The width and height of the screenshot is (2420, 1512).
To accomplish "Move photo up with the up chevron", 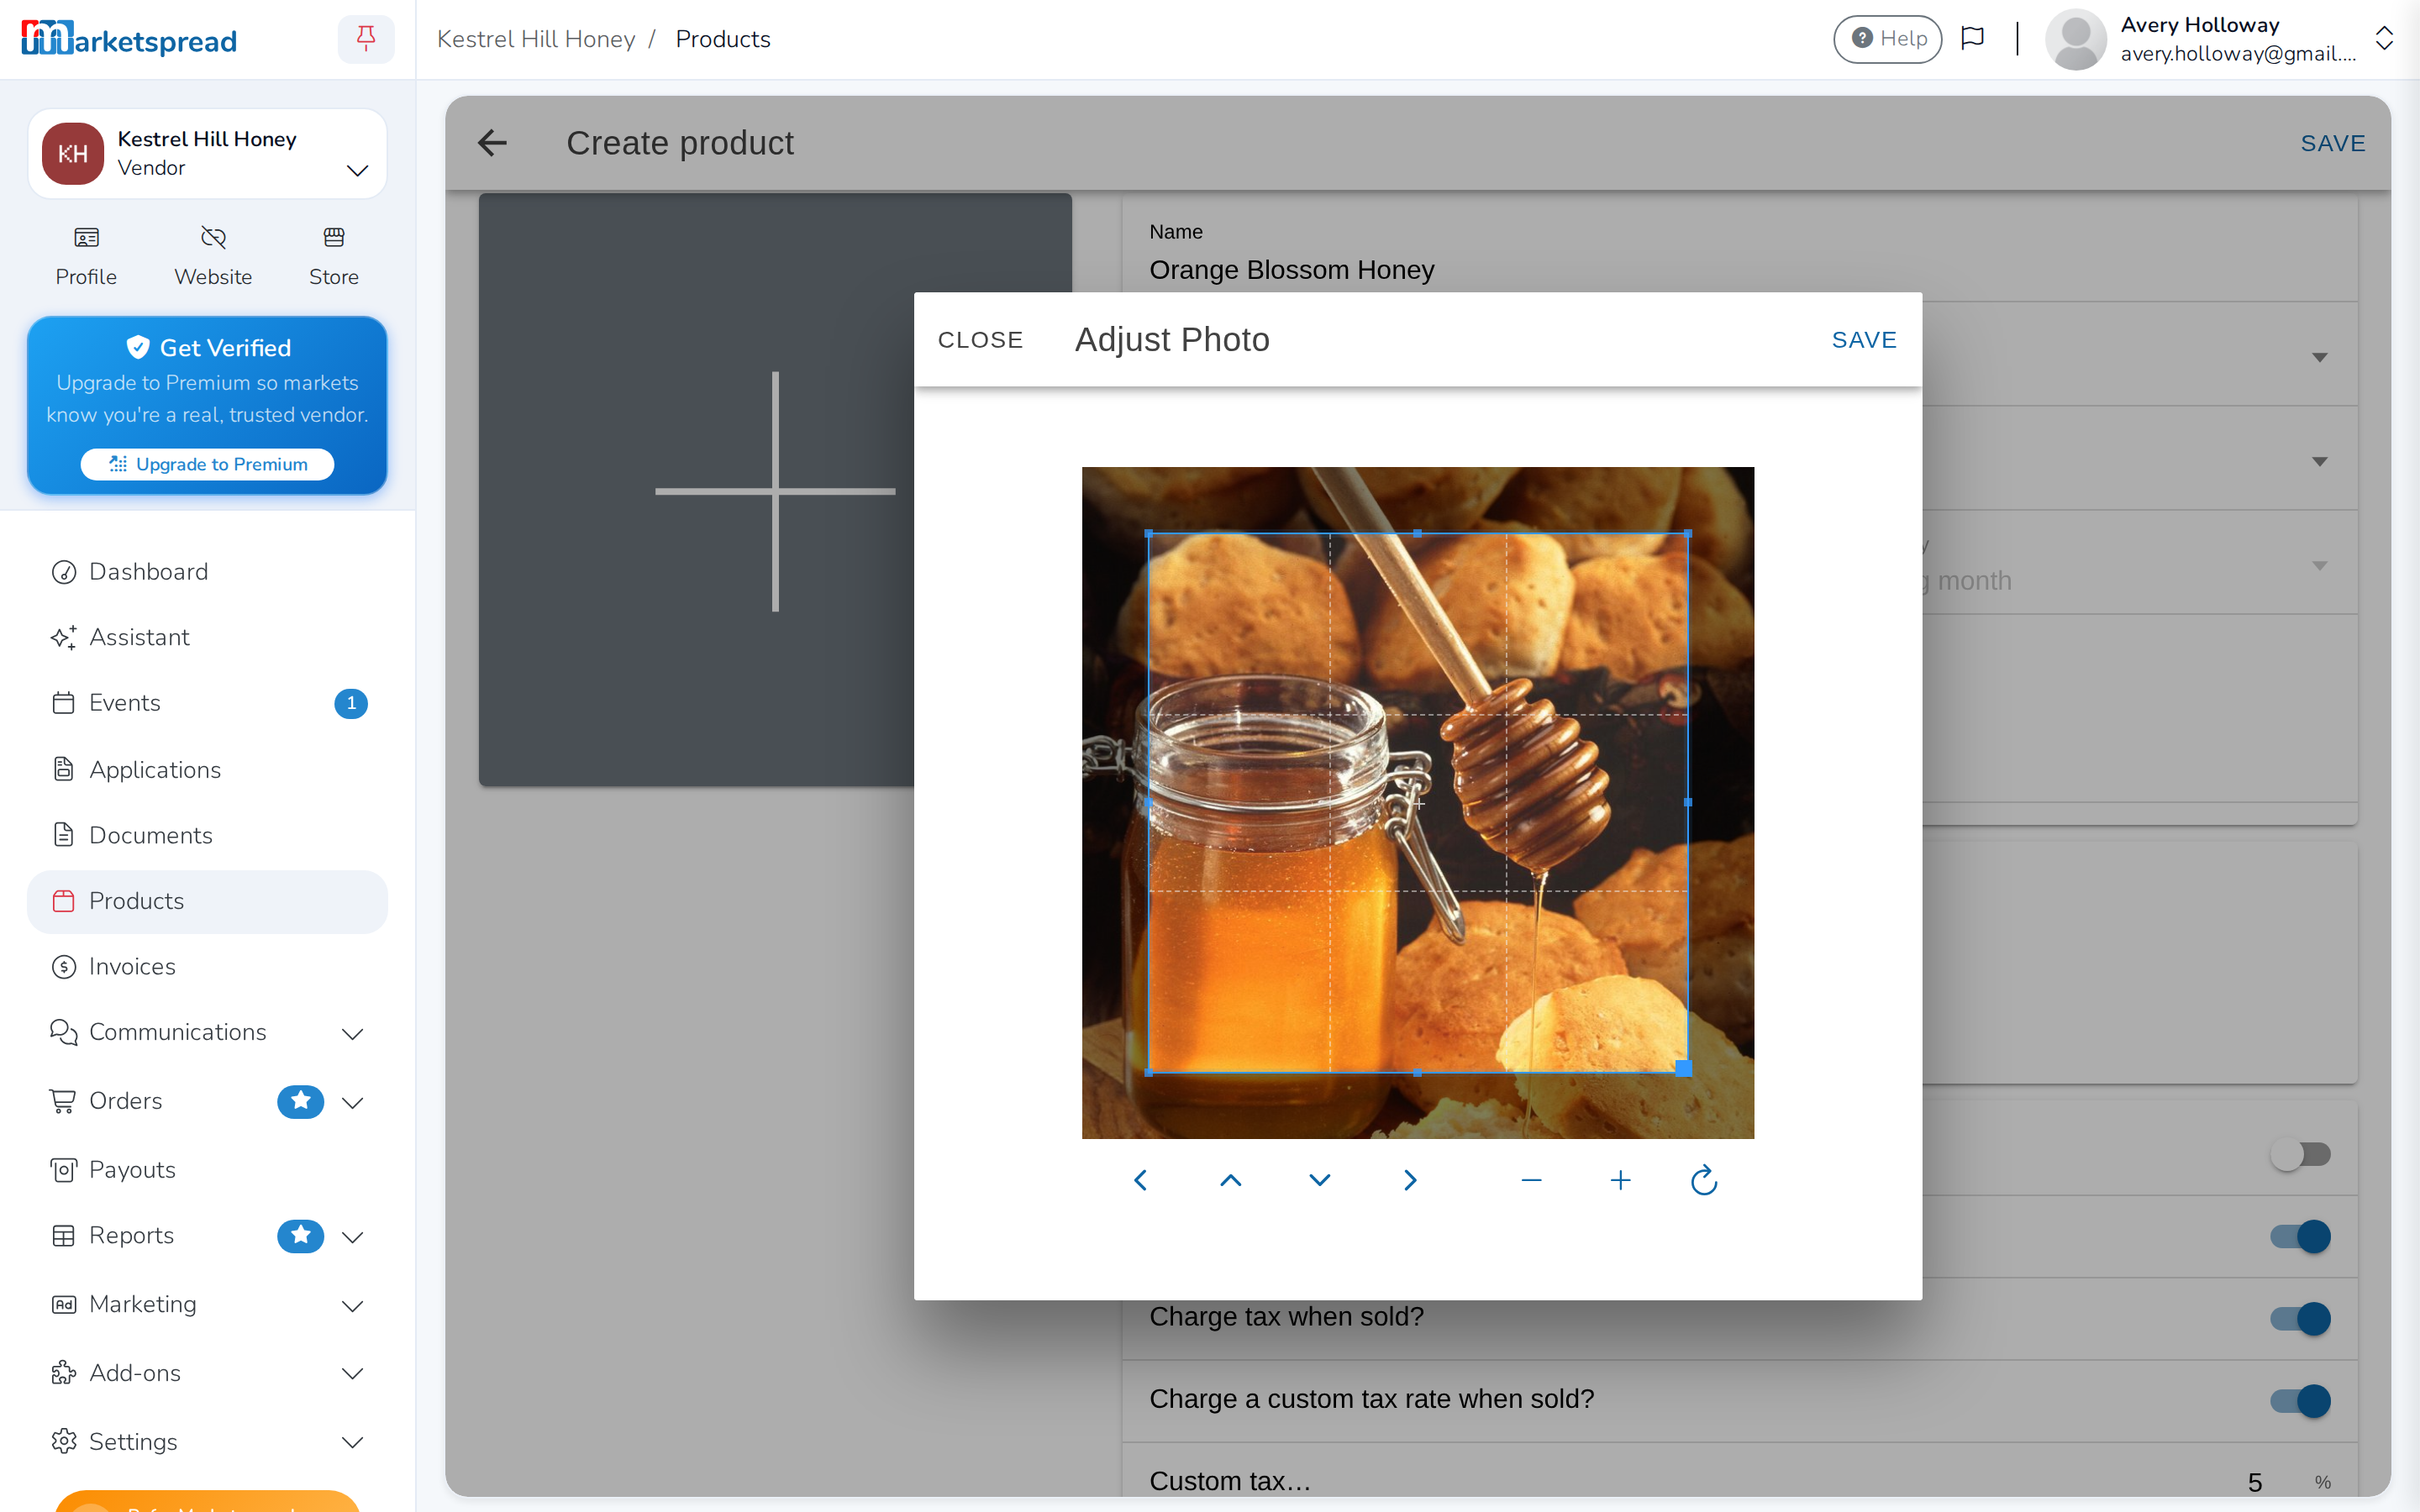I will [1230, 1180].
